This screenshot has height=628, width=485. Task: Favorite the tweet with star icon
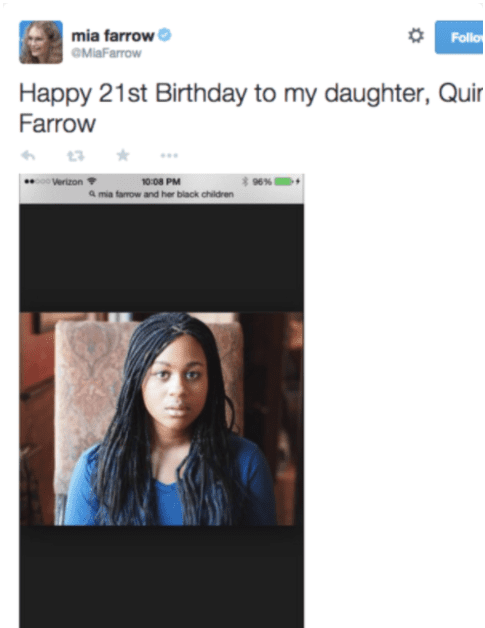click(123, 155)
